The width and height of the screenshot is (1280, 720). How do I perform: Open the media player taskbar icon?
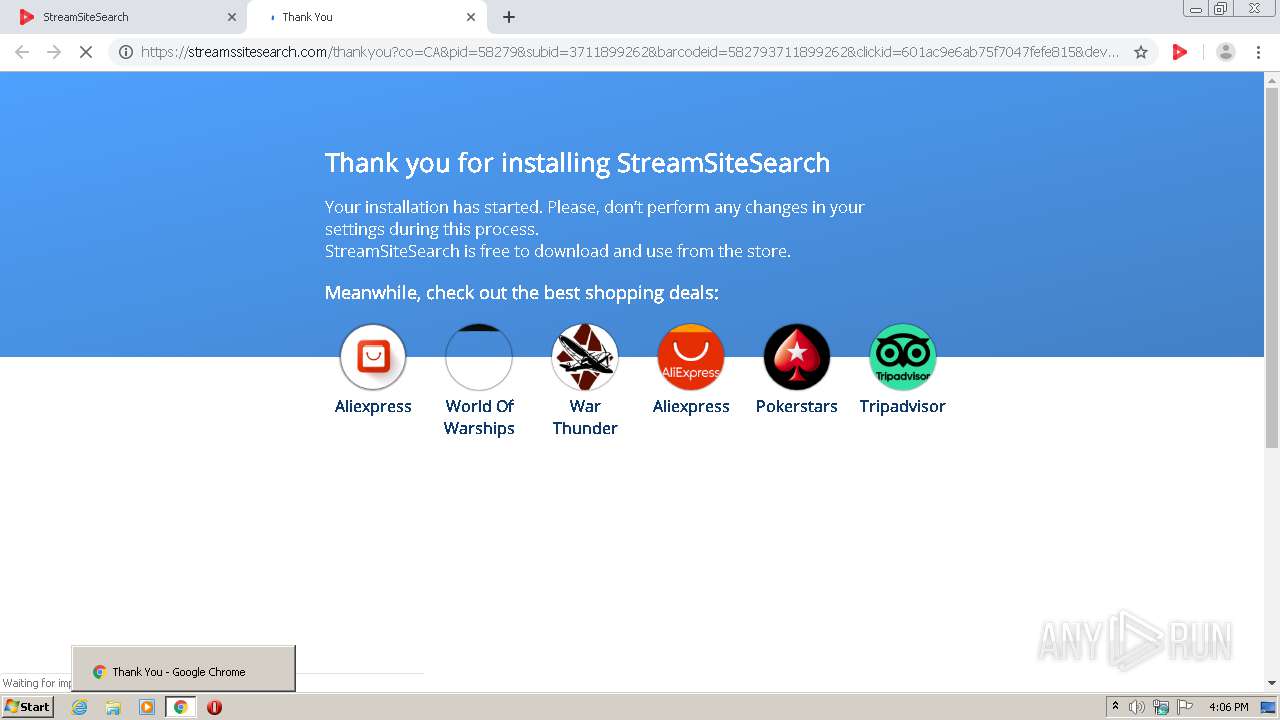147,707
